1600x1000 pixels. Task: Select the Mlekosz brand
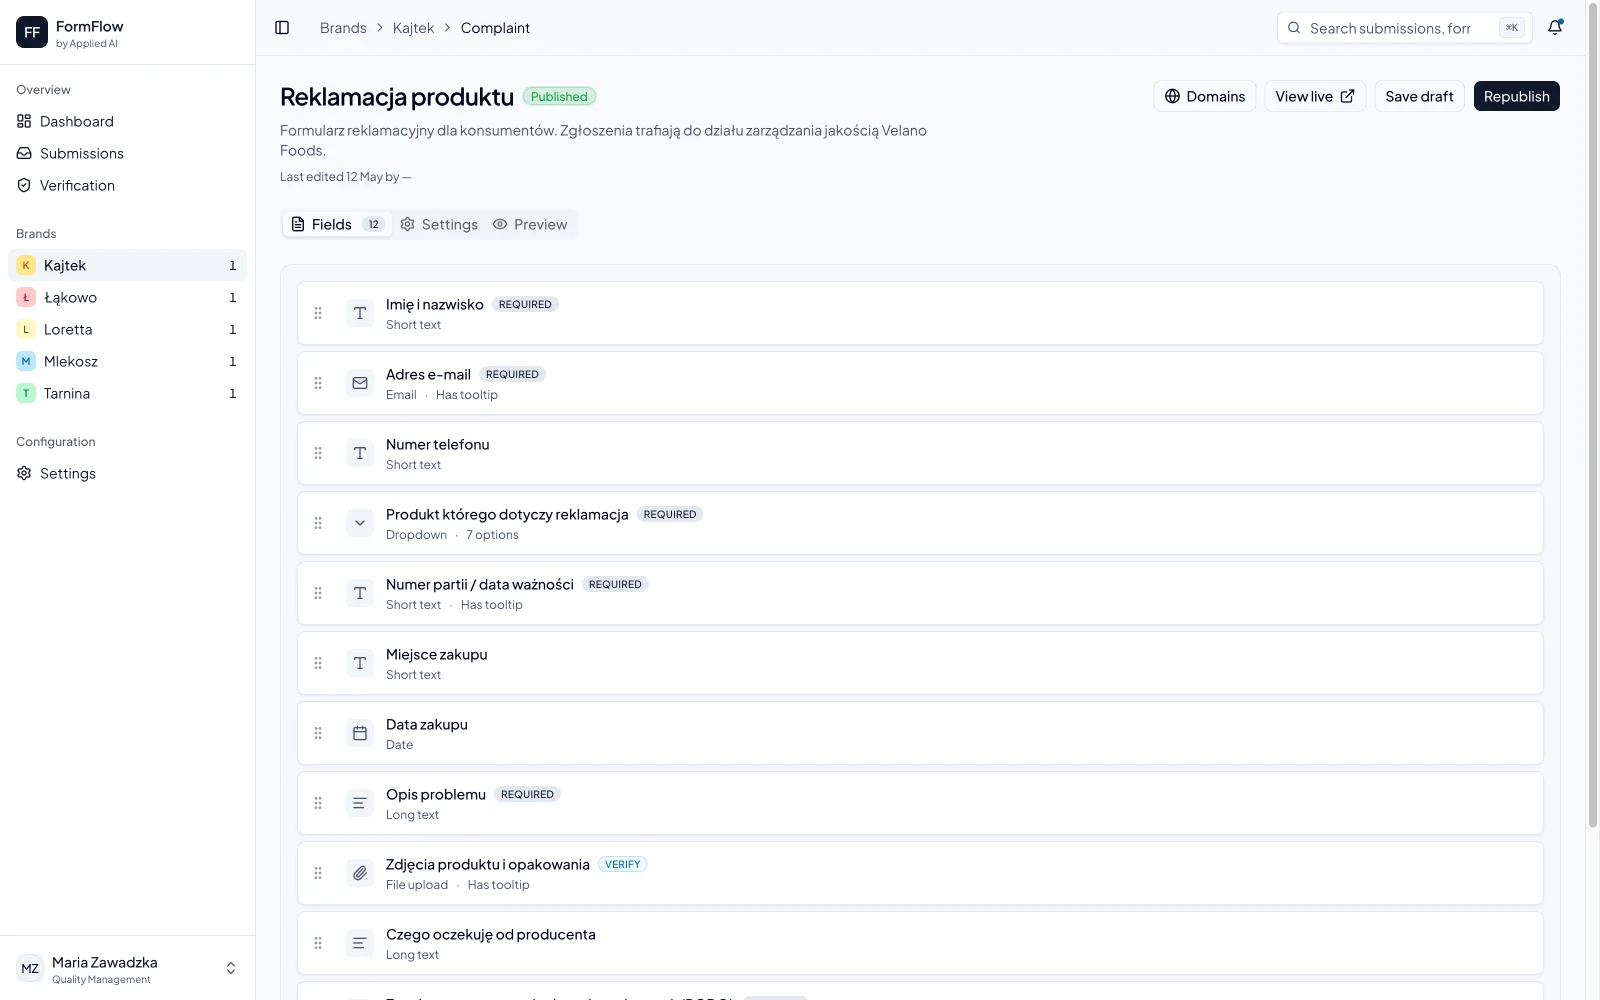[x=127, y=361]
